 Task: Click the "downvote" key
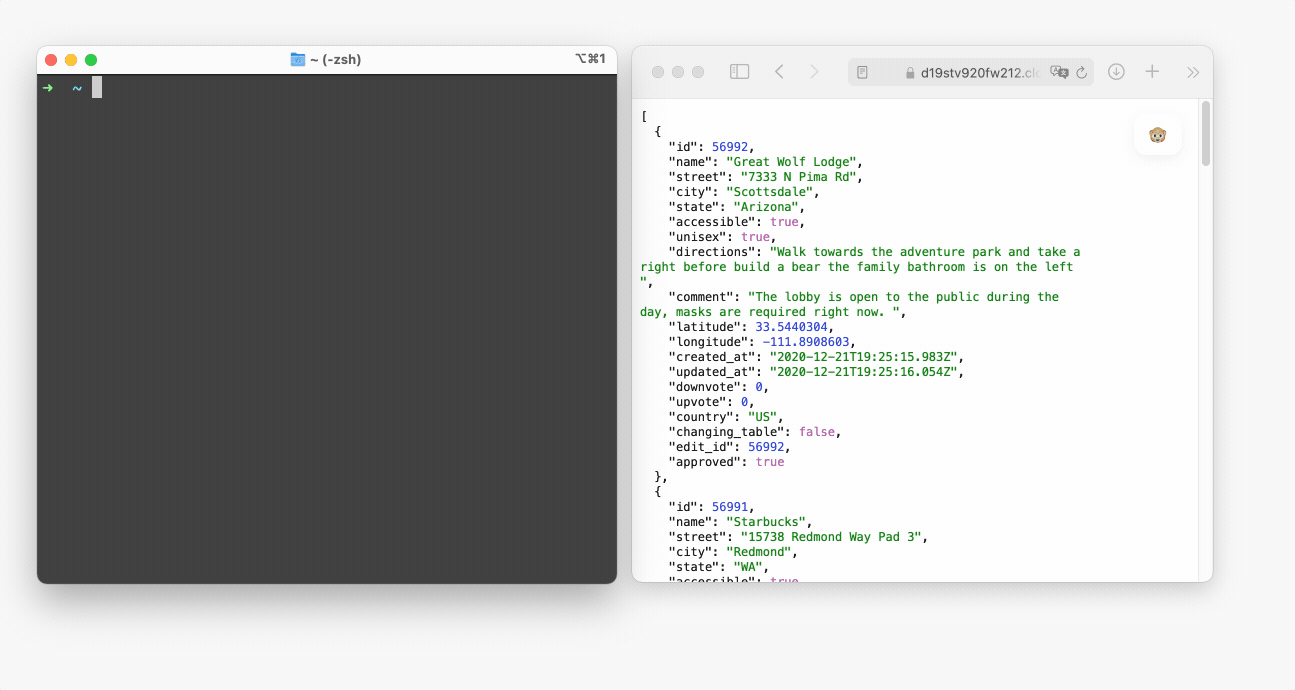pos(706,387)
